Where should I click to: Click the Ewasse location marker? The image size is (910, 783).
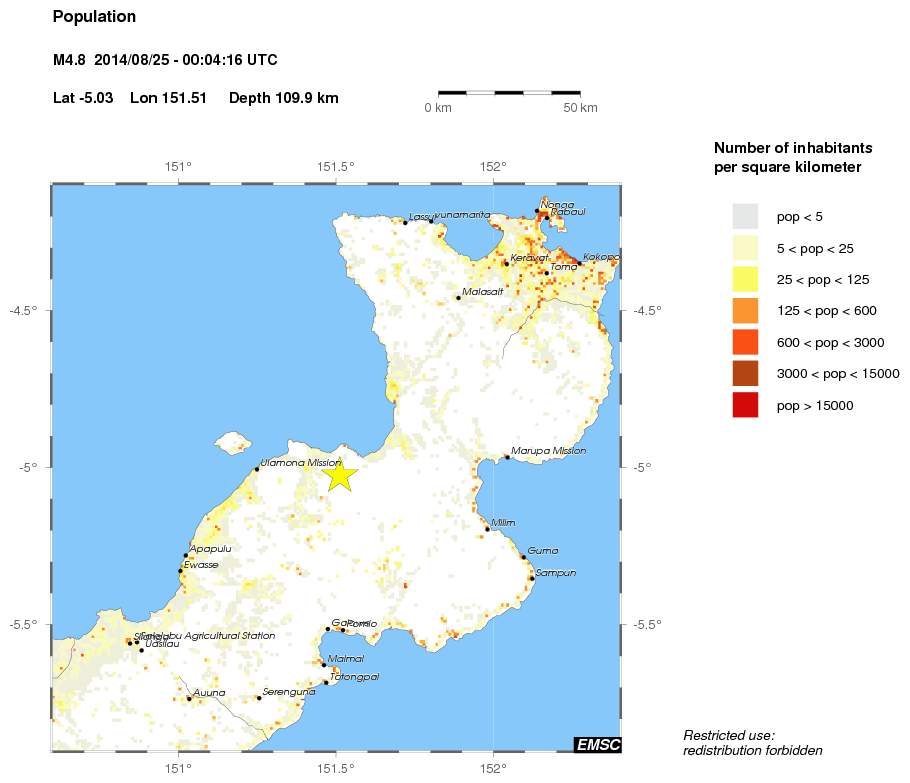(x=180, y=571)
